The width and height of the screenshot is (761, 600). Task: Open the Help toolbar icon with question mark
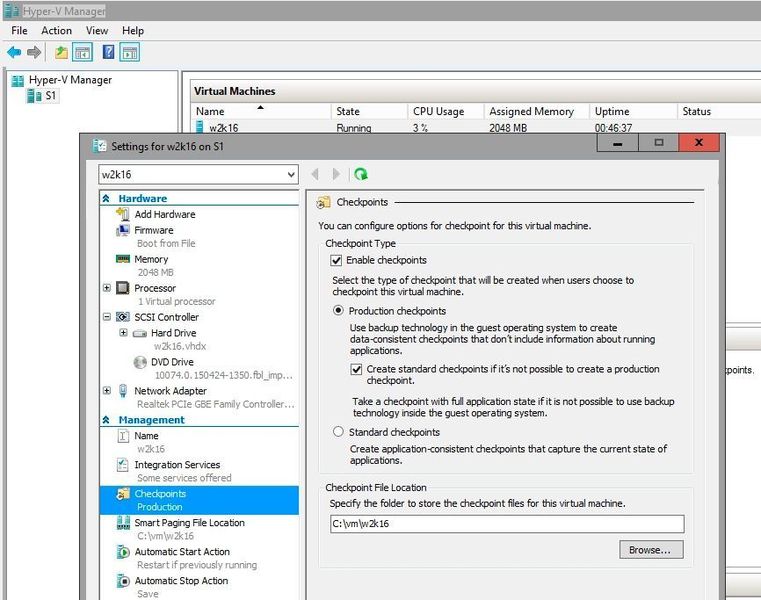[x=109, y=52]
